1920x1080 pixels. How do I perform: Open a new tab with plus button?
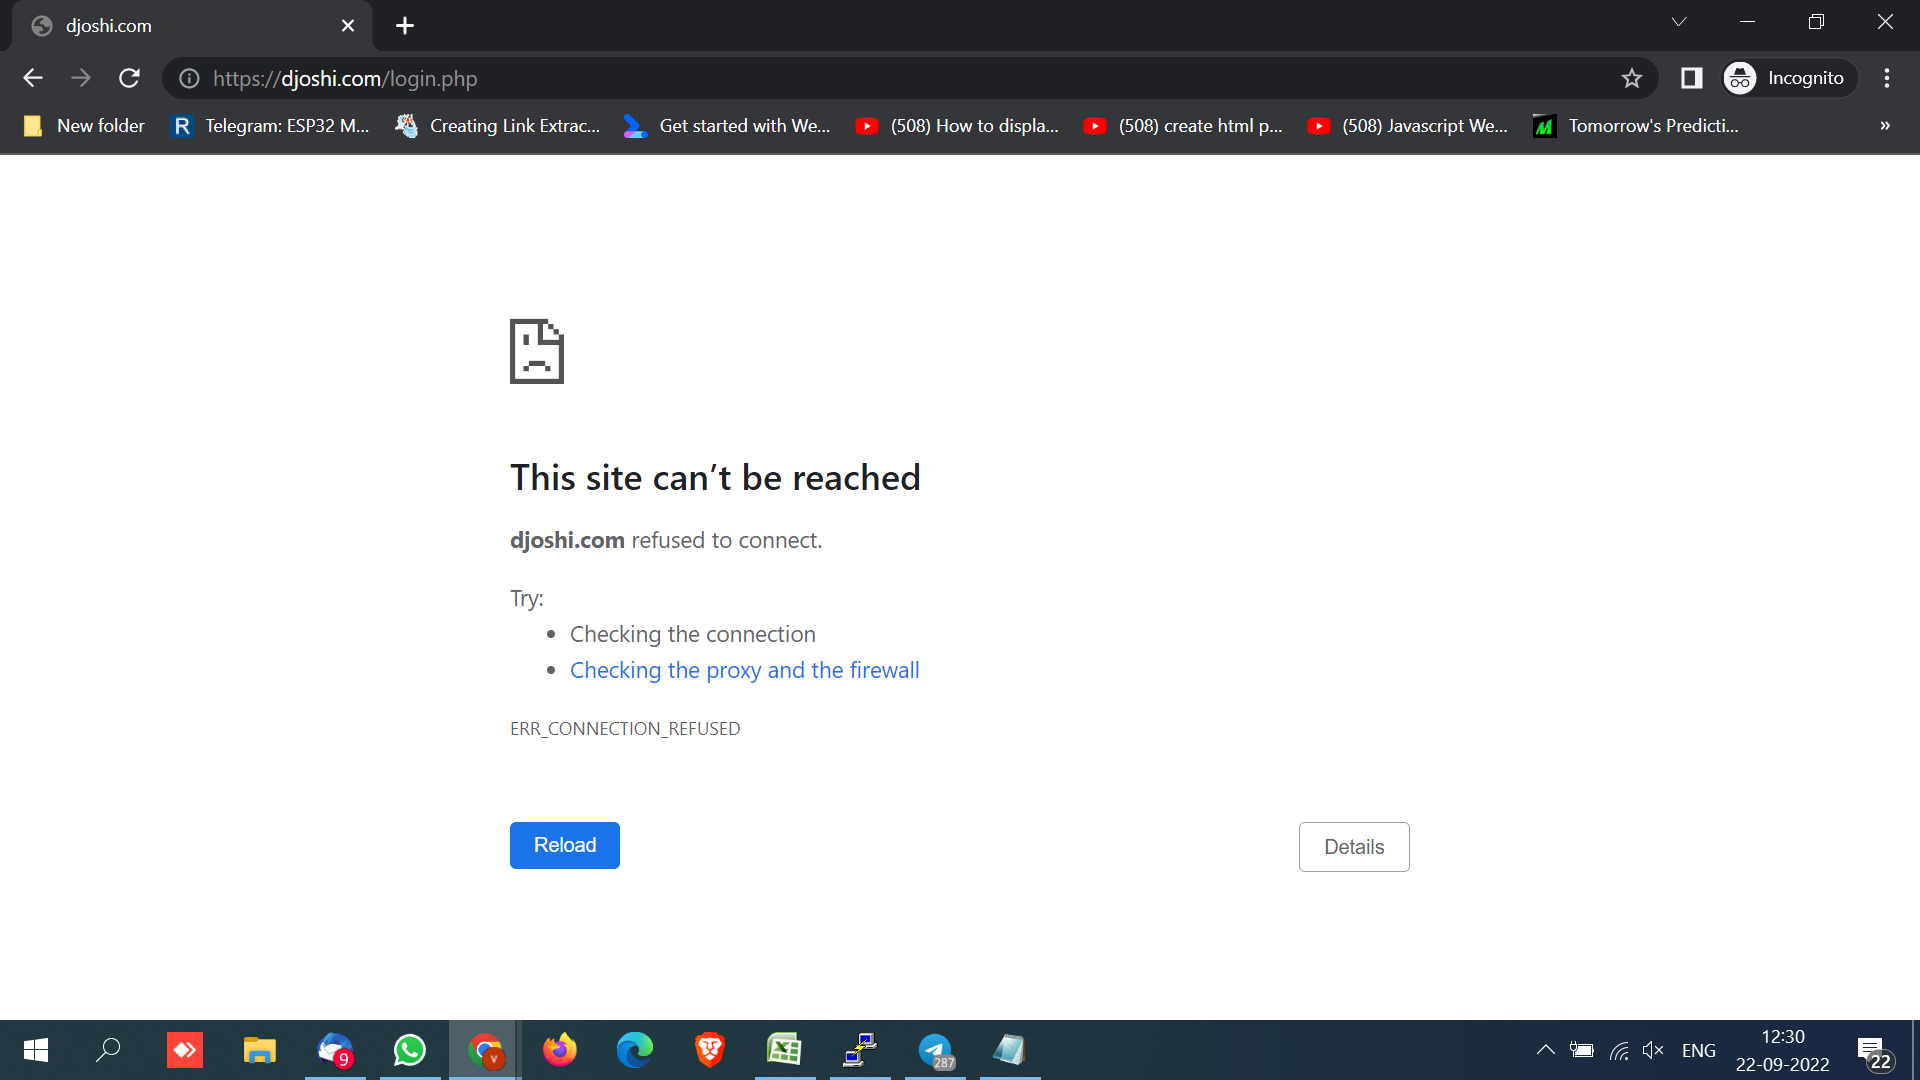(x=405, y=26)
